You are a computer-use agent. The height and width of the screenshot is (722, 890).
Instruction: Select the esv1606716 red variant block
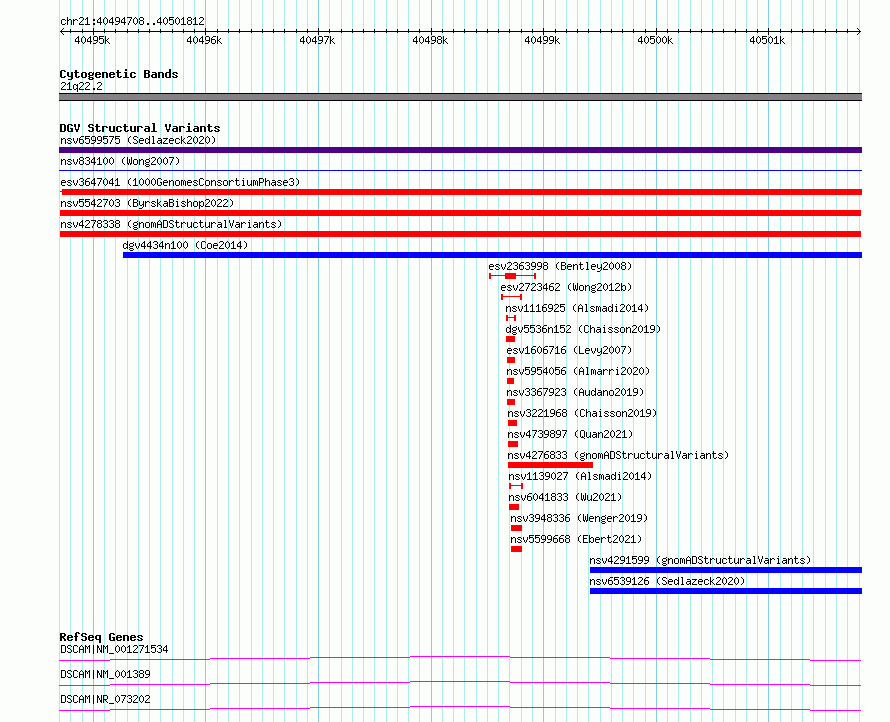click(x=511, y=360)
